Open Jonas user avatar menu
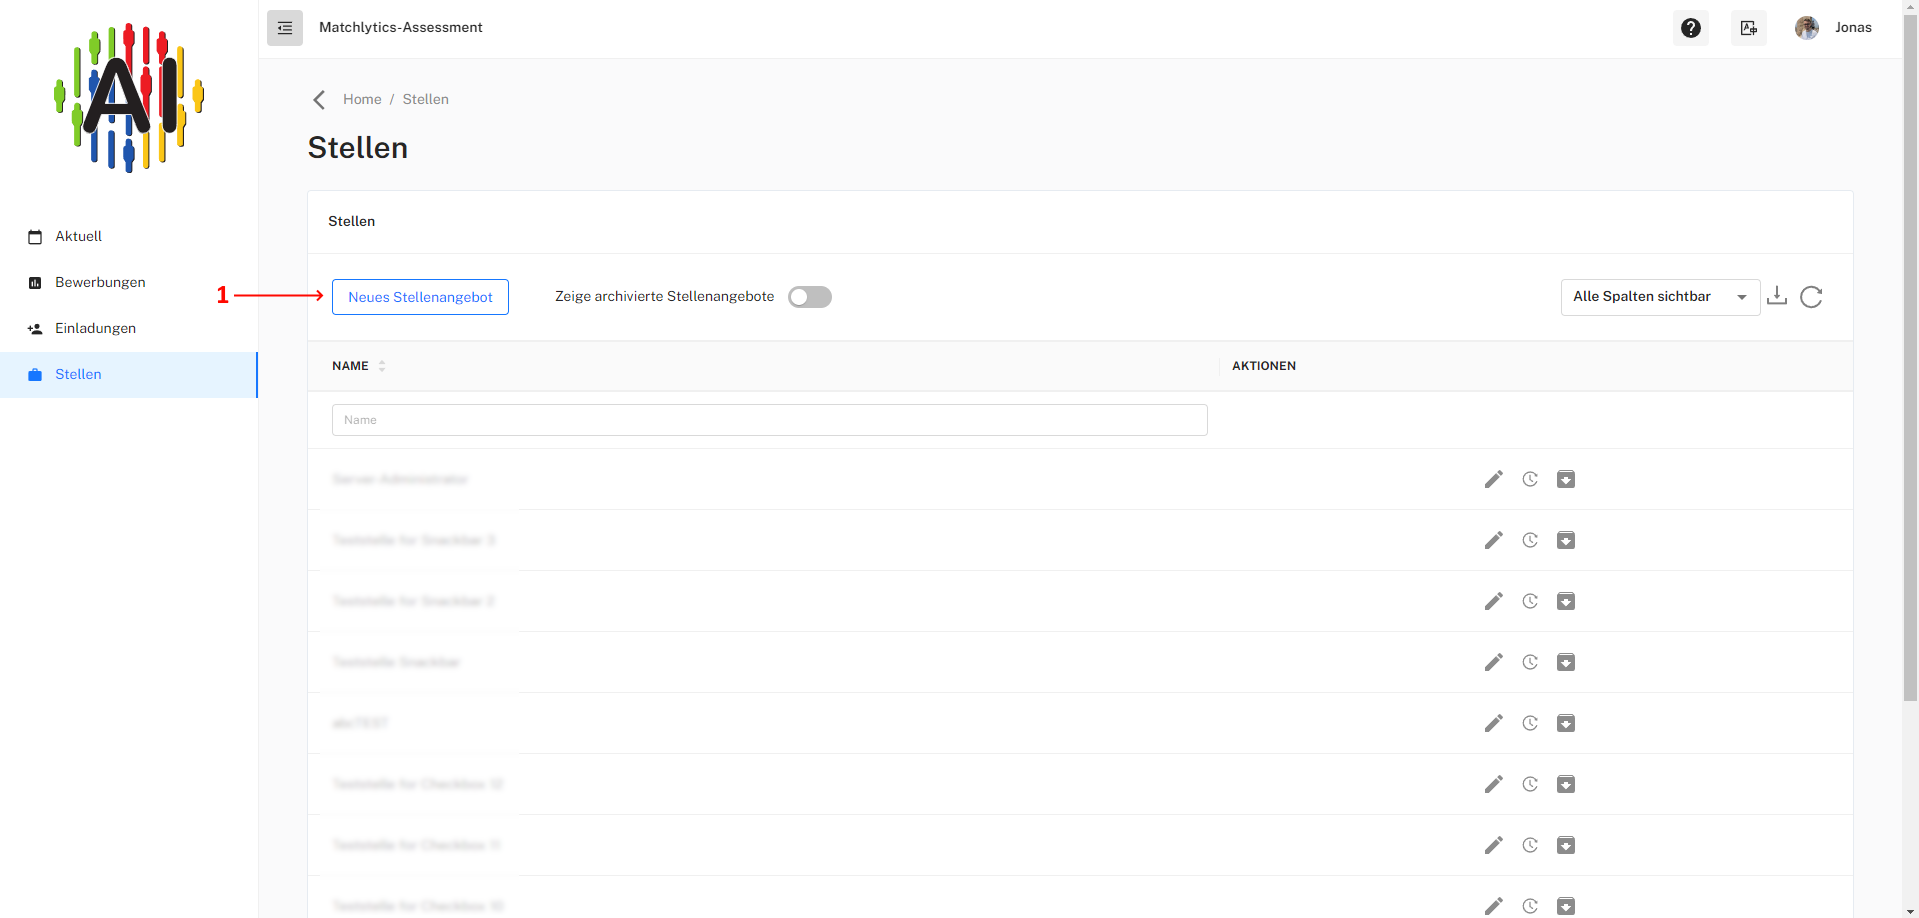The width and height of the screenshot is (1919, 918). point(1807,28)
